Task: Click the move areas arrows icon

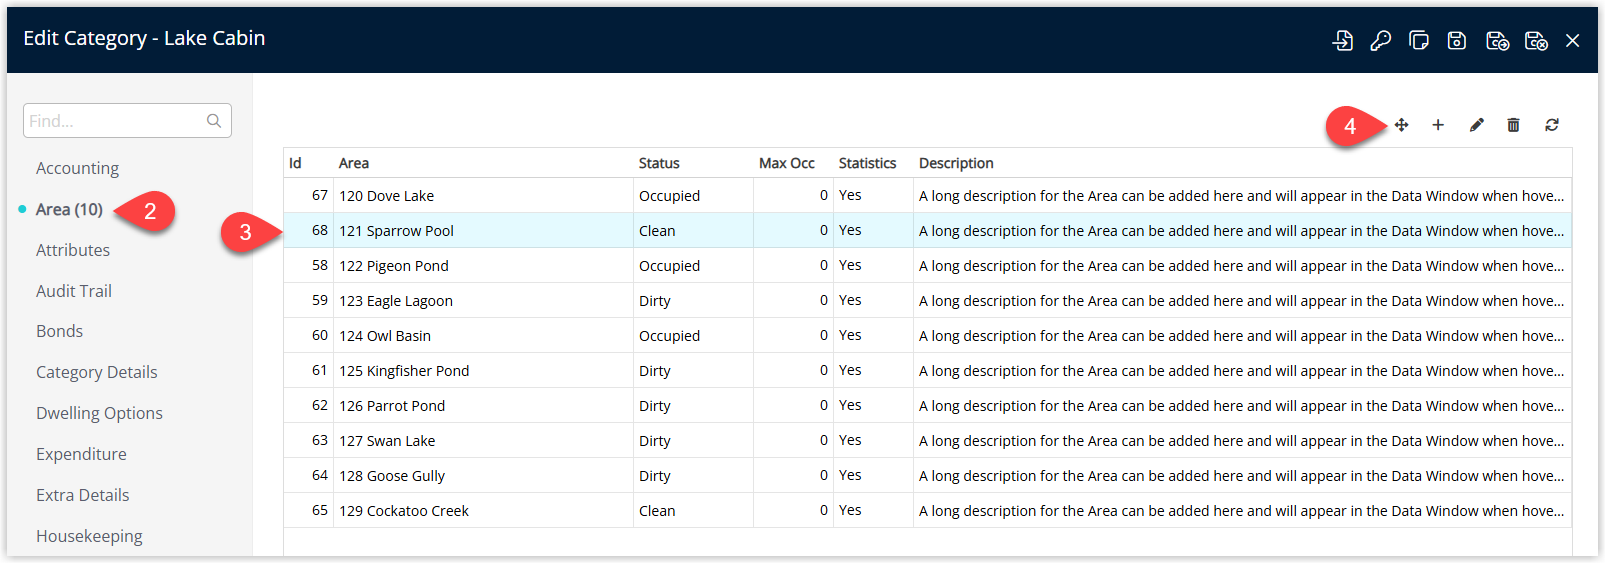Action: pyautogui.click(x=1401, y=125)
